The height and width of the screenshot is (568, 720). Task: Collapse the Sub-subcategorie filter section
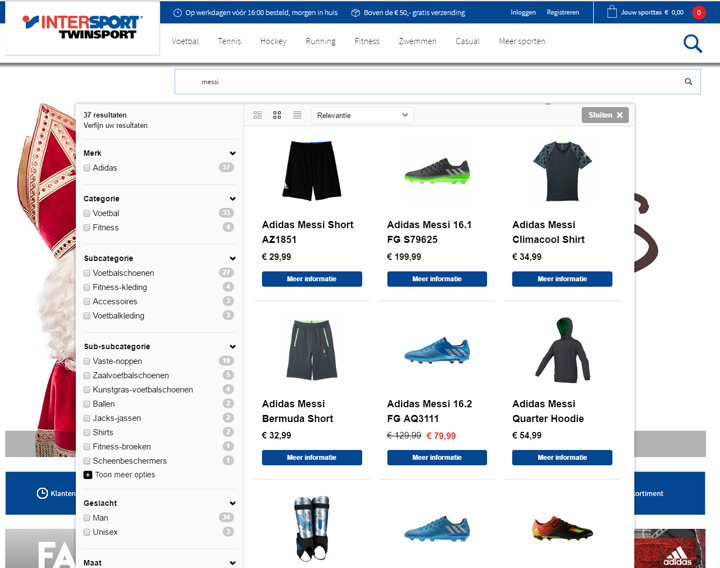coord(233,347)
